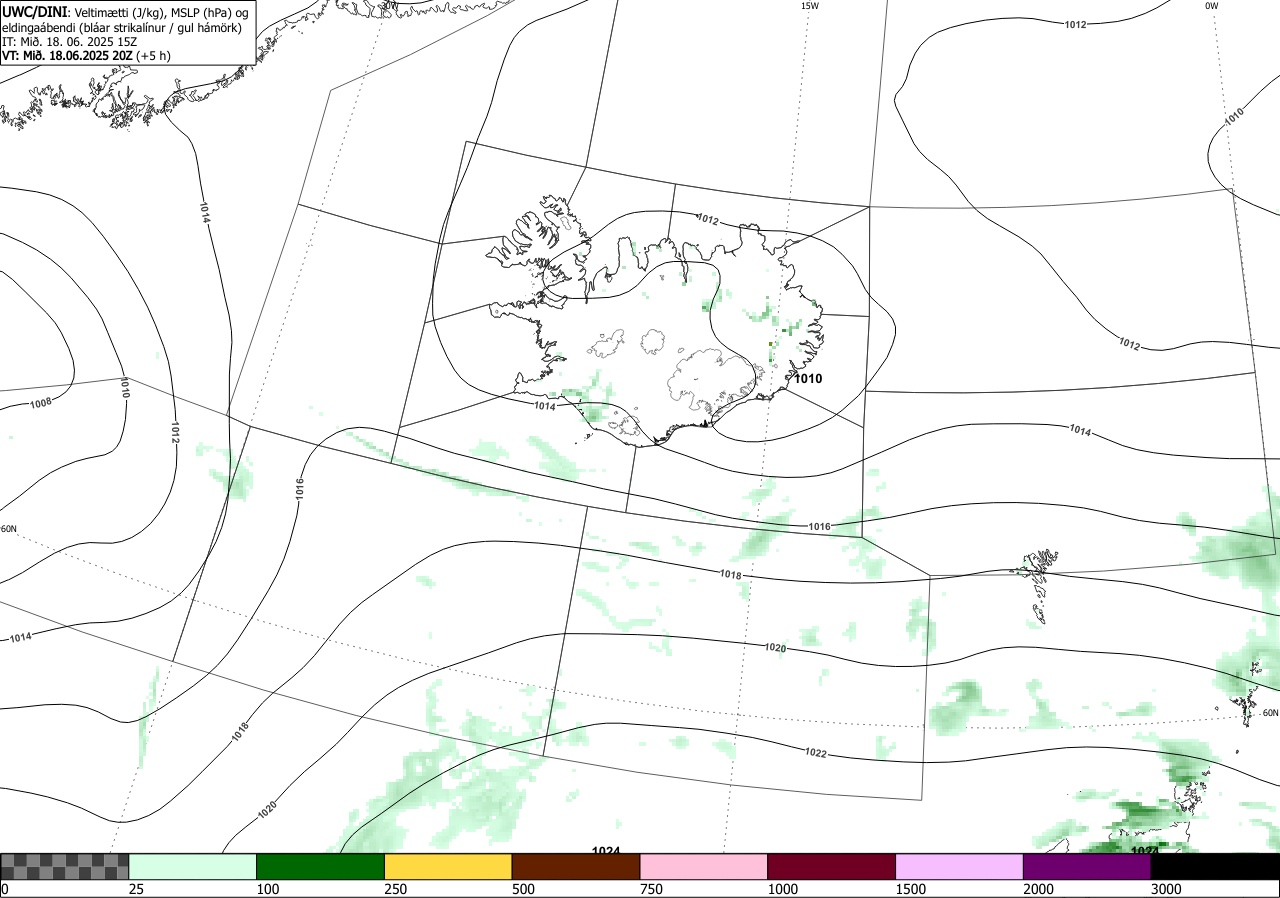
Task: Click the legend value '1500'
Action: [x=911, y=889]
